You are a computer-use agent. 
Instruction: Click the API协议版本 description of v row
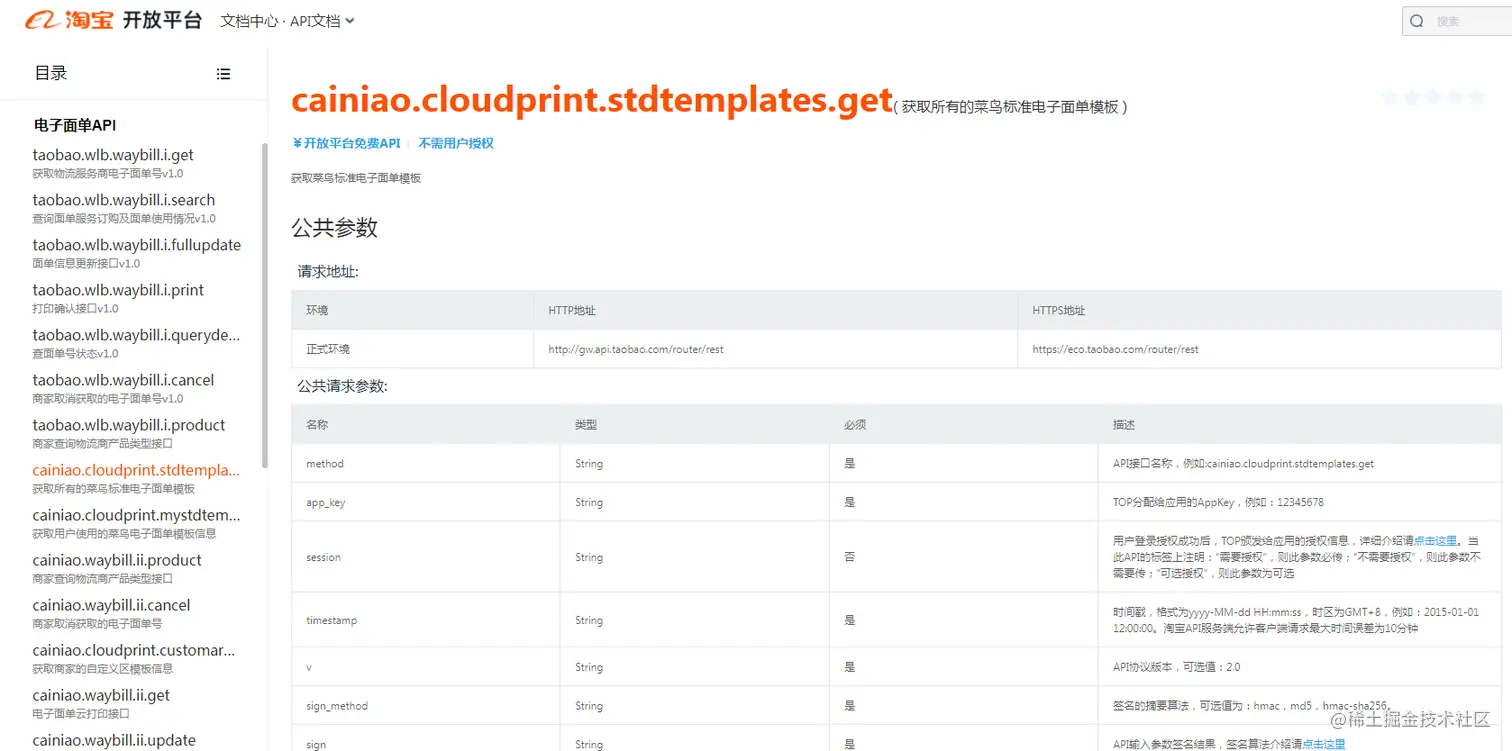click(x=1176, y=667)
